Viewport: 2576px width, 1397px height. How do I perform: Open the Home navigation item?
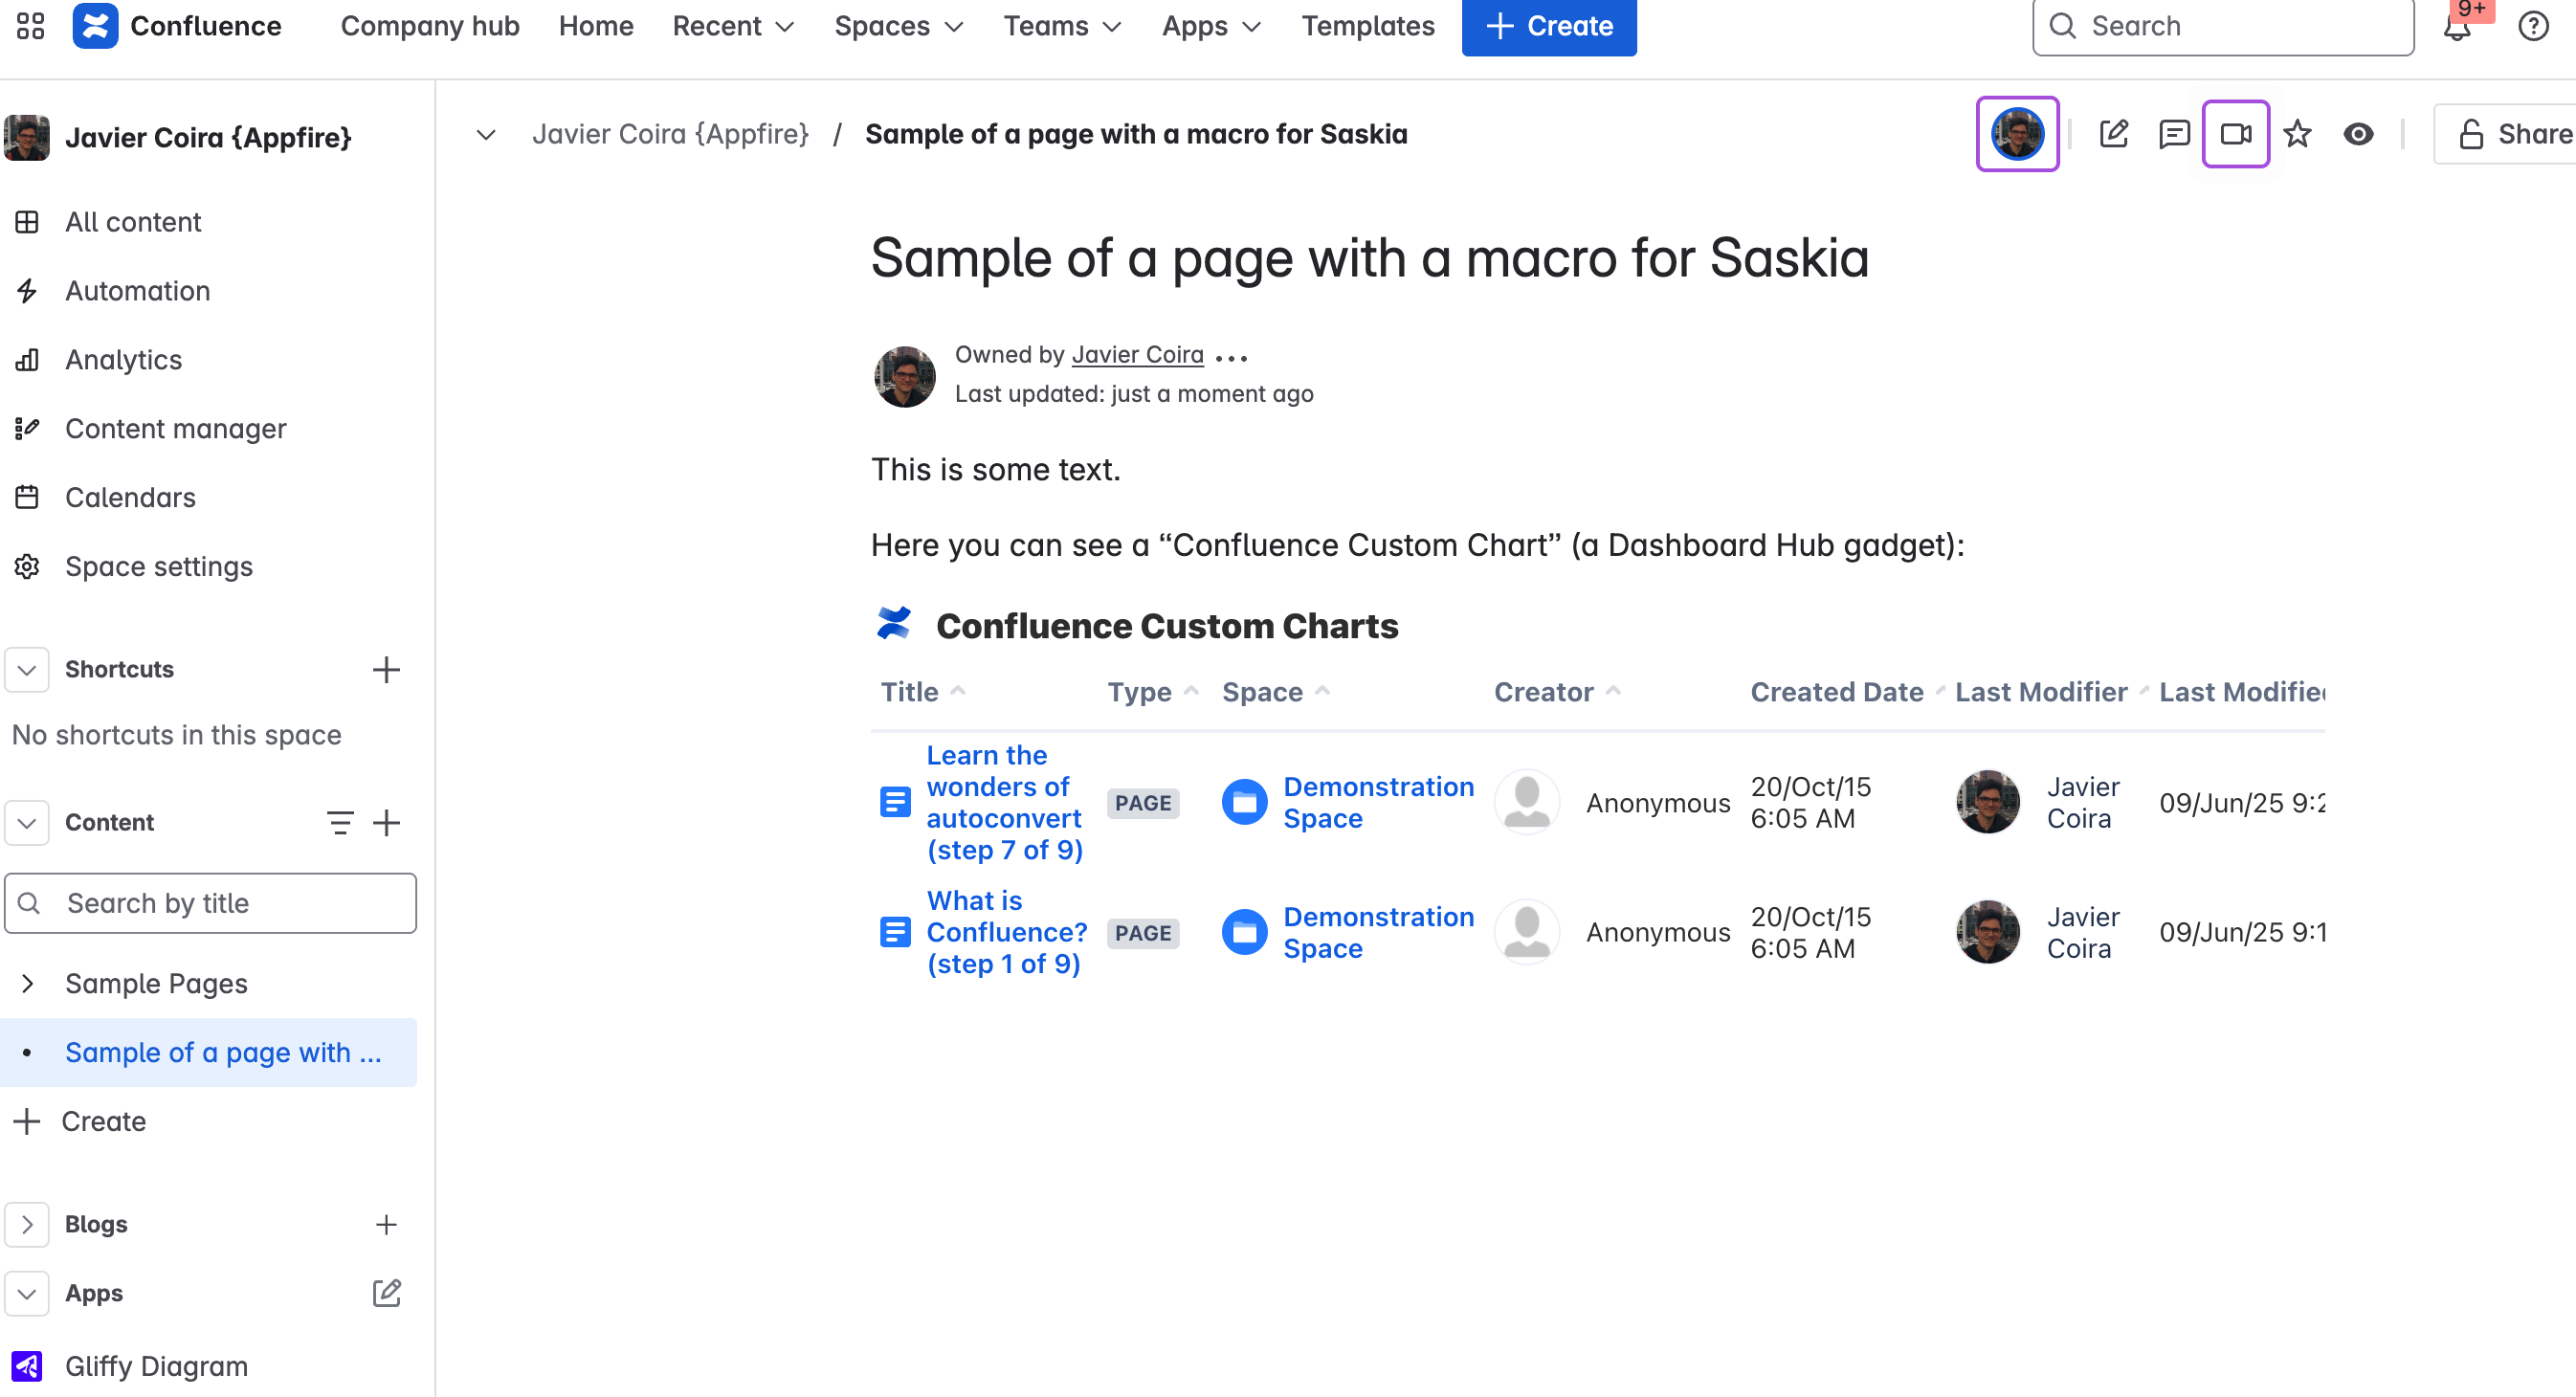(595, 26)
